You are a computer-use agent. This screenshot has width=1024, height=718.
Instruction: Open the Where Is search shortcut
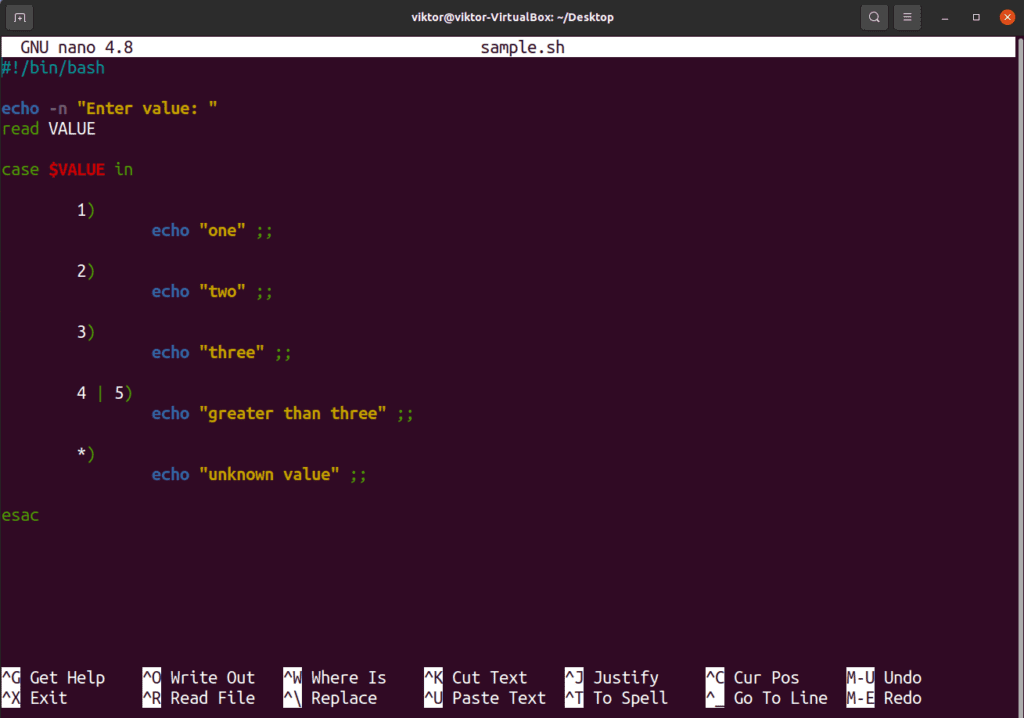tap(342, 677)
